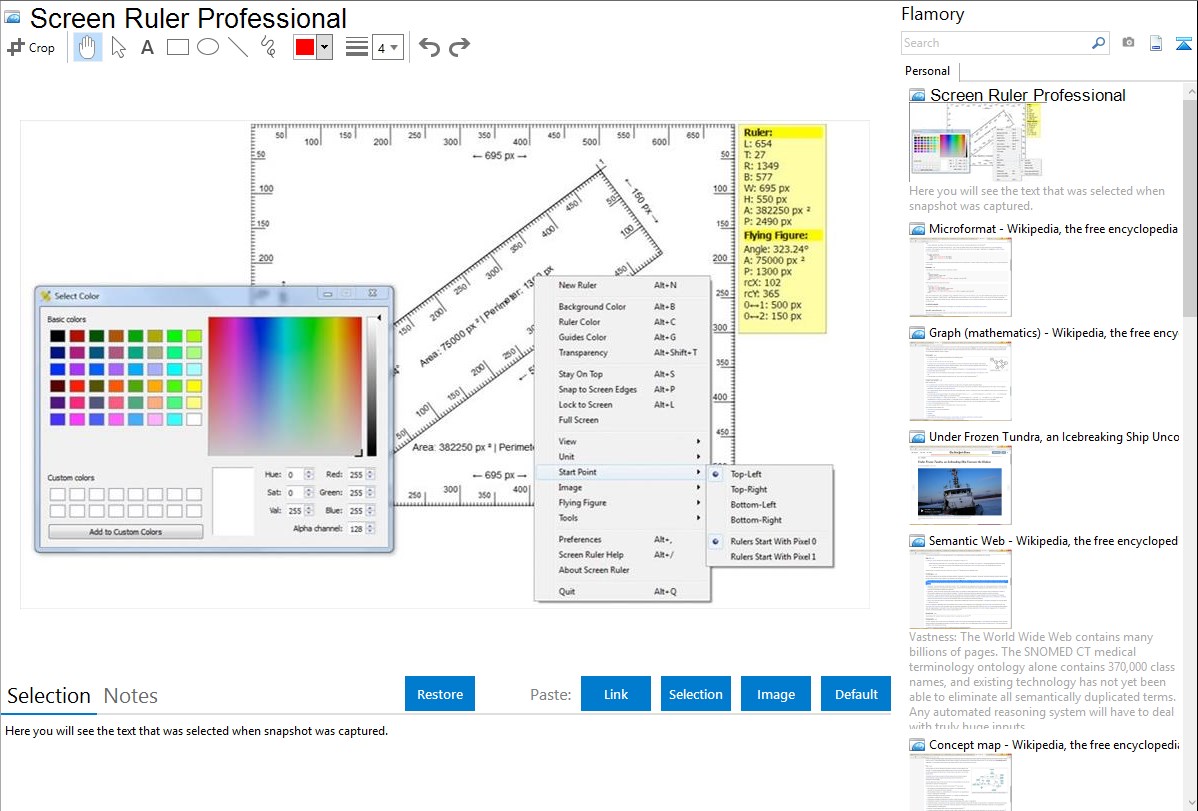Click the Restore button
Viewport: 1198px width, 811px height.
(440, 694)
